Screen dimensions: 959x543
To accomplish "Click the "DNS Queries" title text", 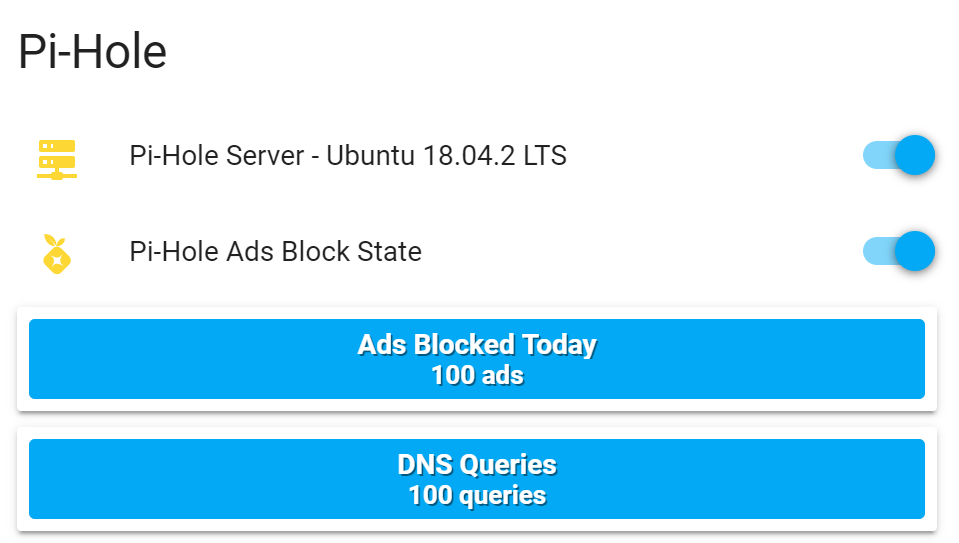I will (x=477, y=465).
